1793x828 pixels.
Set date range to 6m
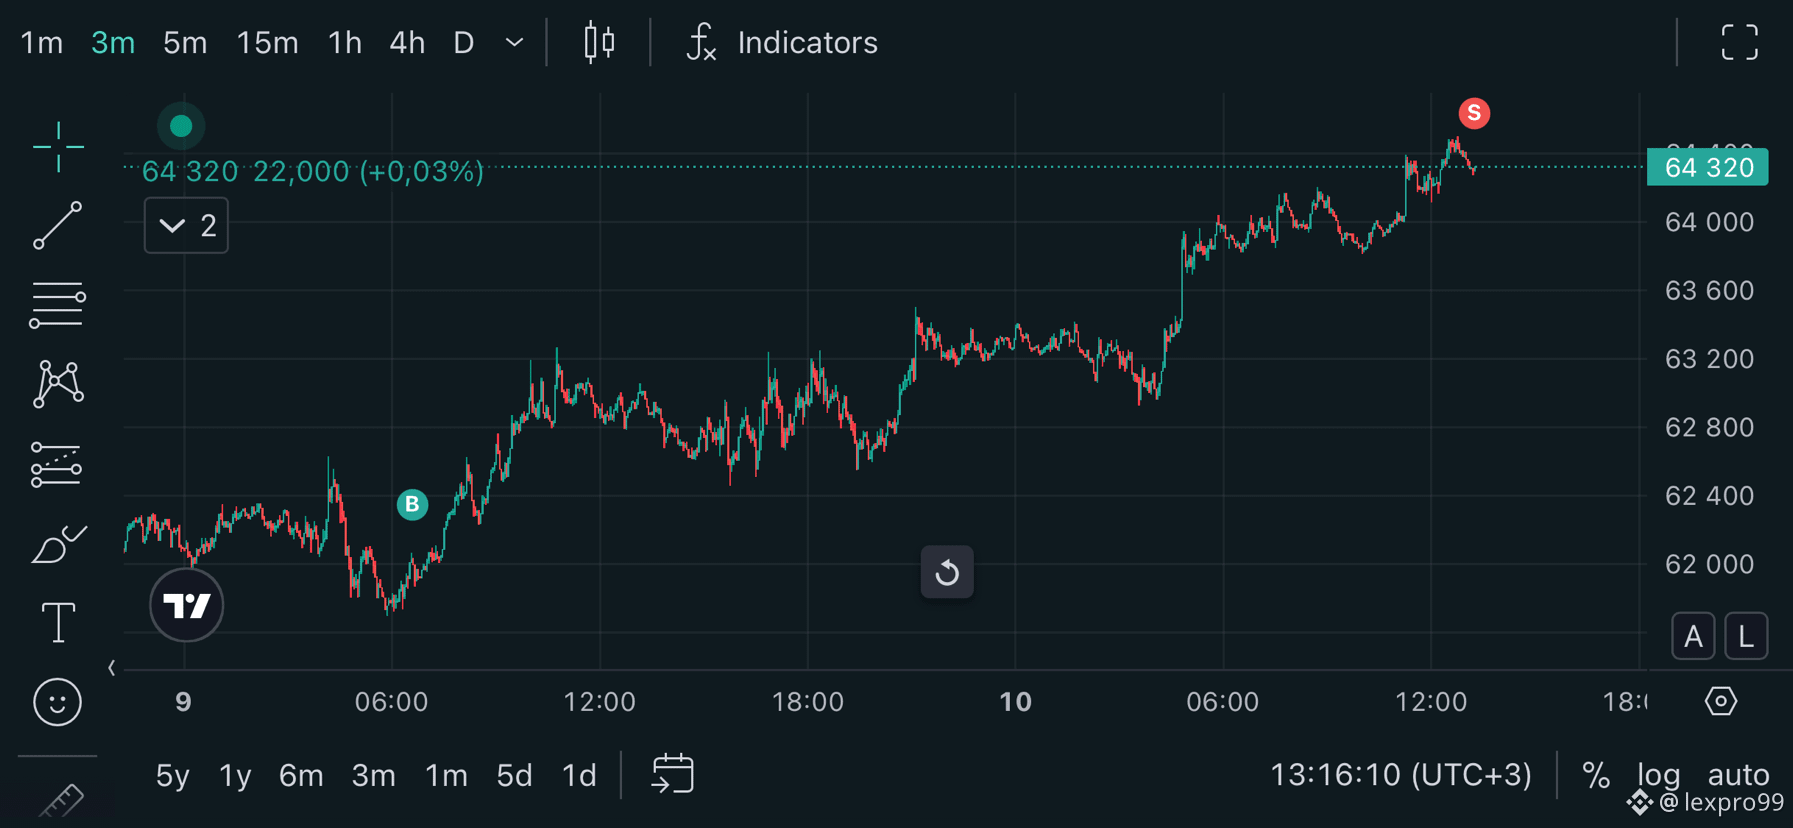pos(301,775)
